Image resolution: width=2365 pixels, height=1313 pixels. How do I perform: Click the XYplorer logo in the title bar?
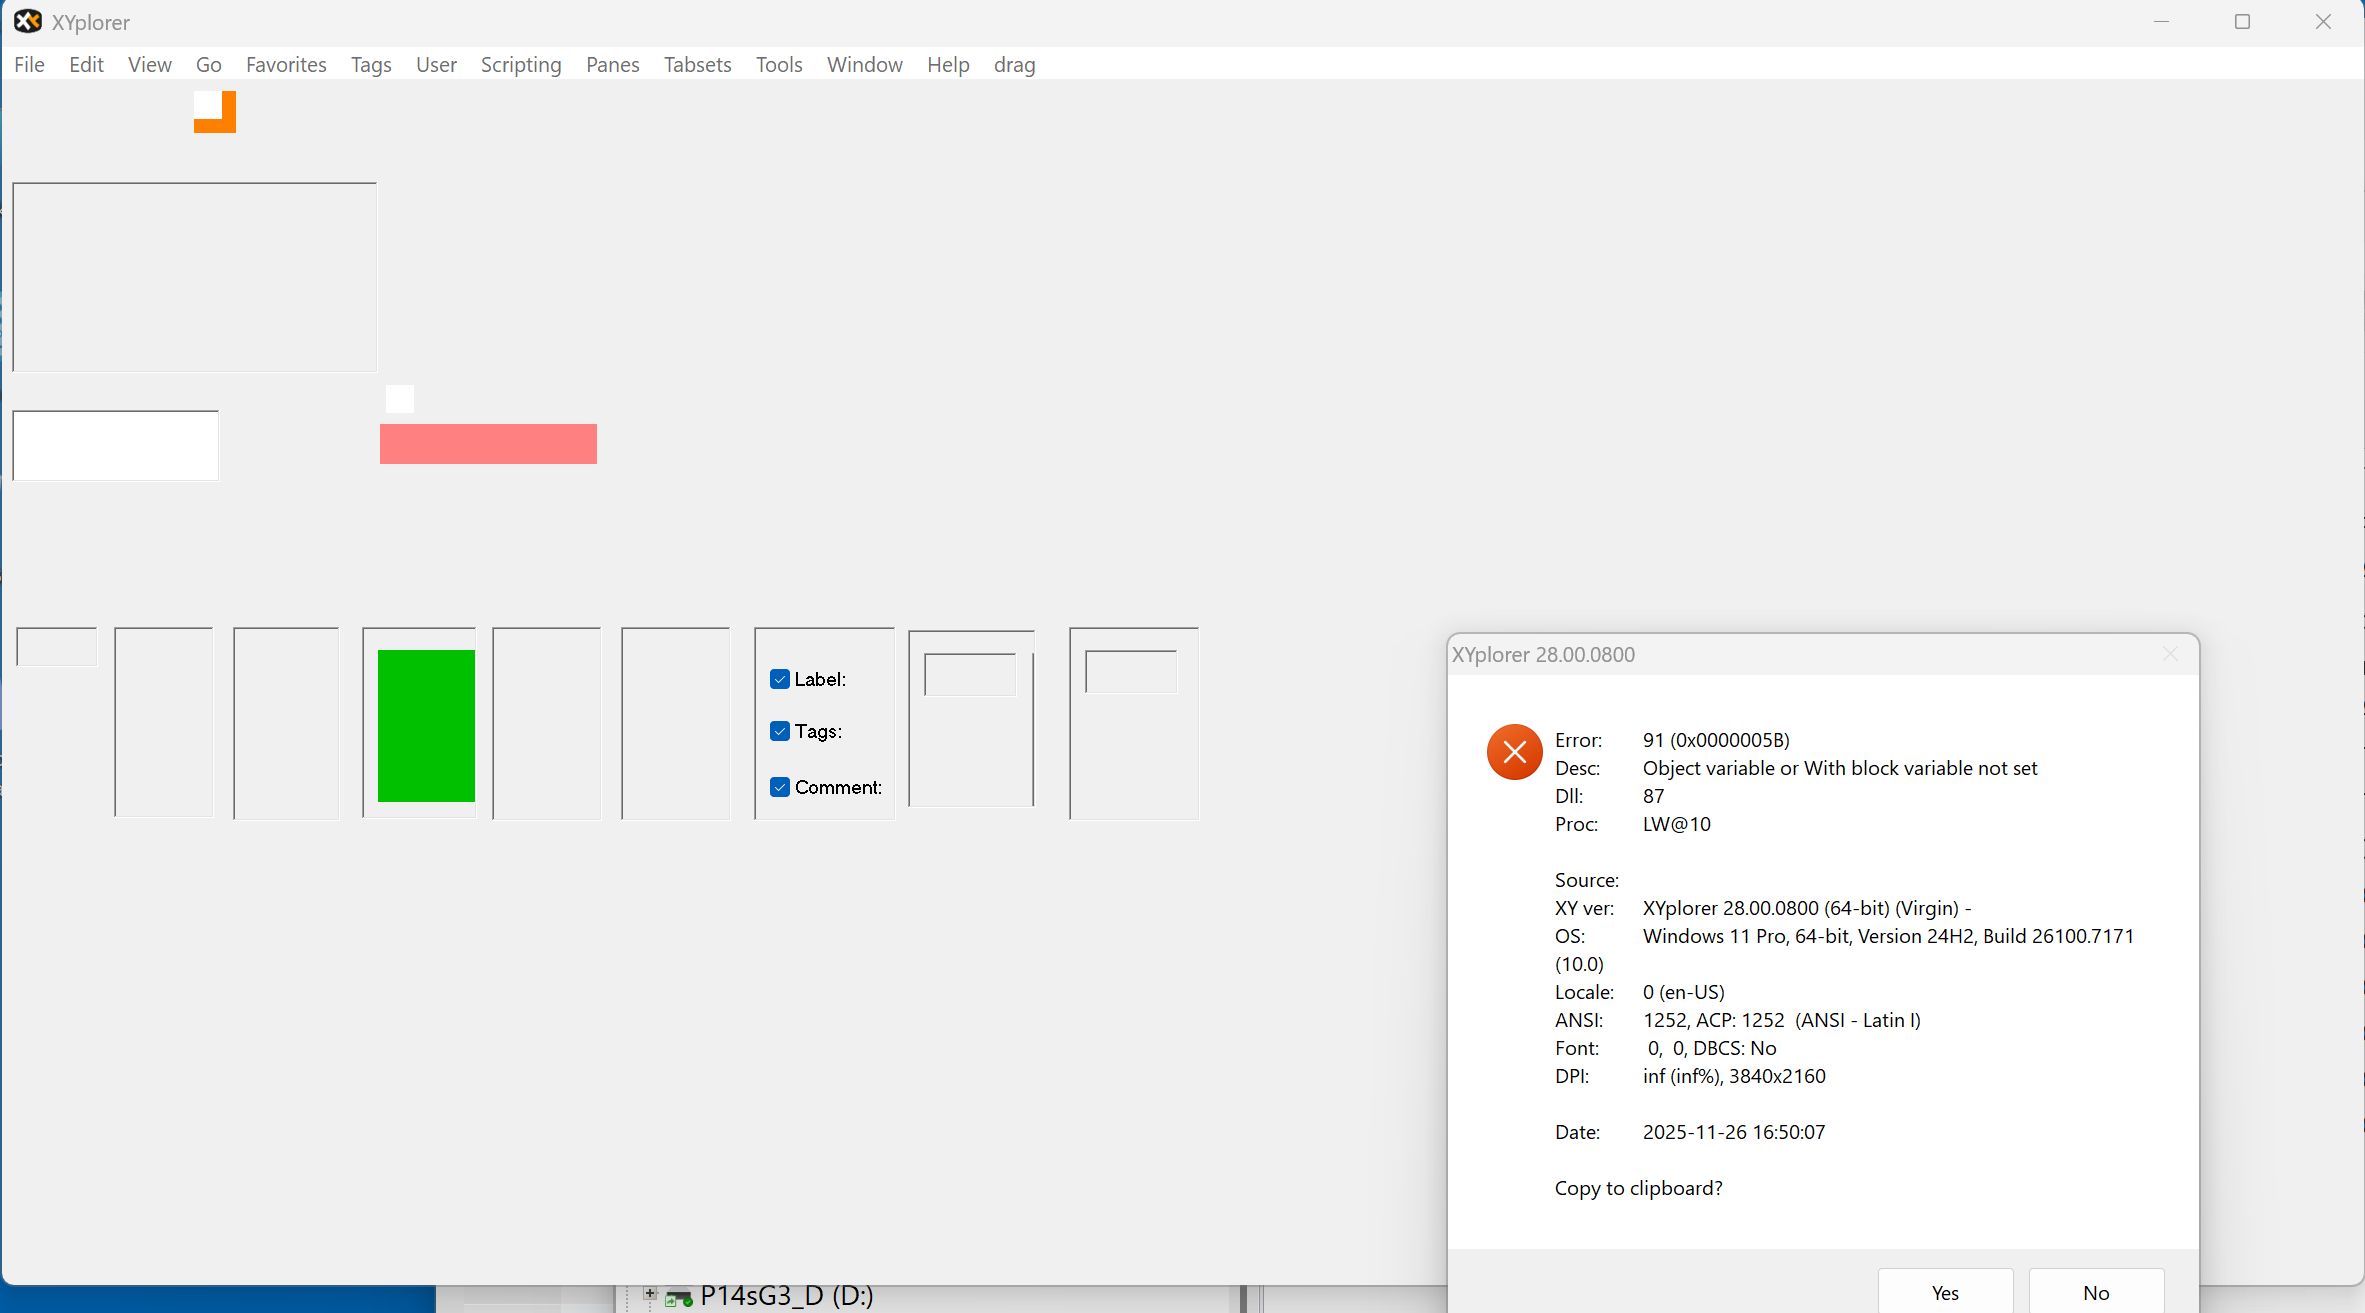coord(27,21)
